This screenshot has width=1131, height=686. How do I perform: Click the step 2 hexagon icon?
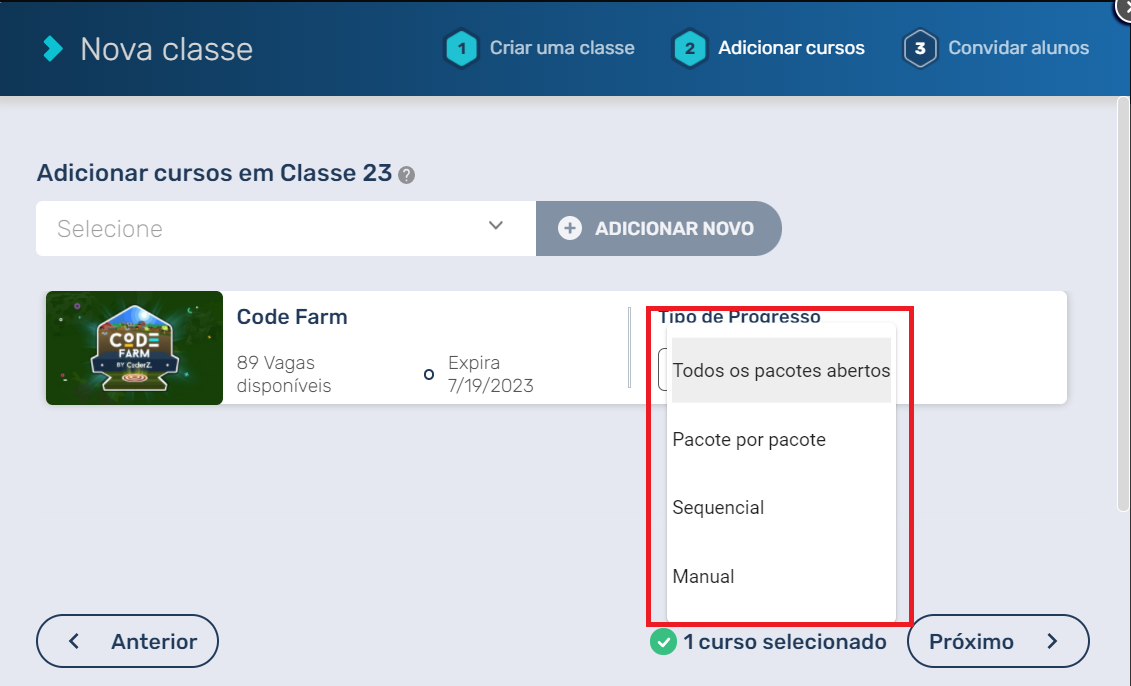(x=690, y=48)
